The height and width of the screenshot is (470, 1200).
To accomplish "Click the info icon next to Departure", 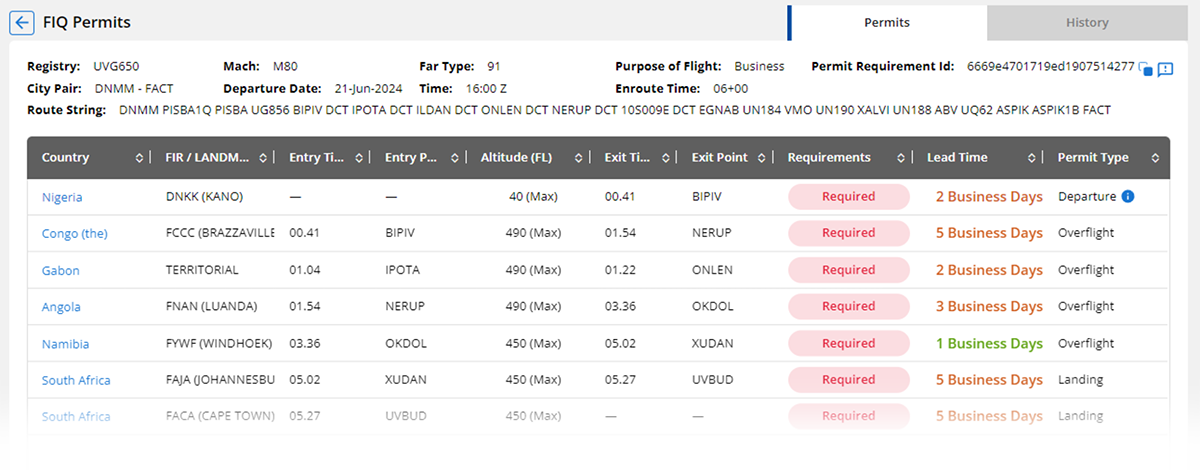I will click(x=1128, y=197).
